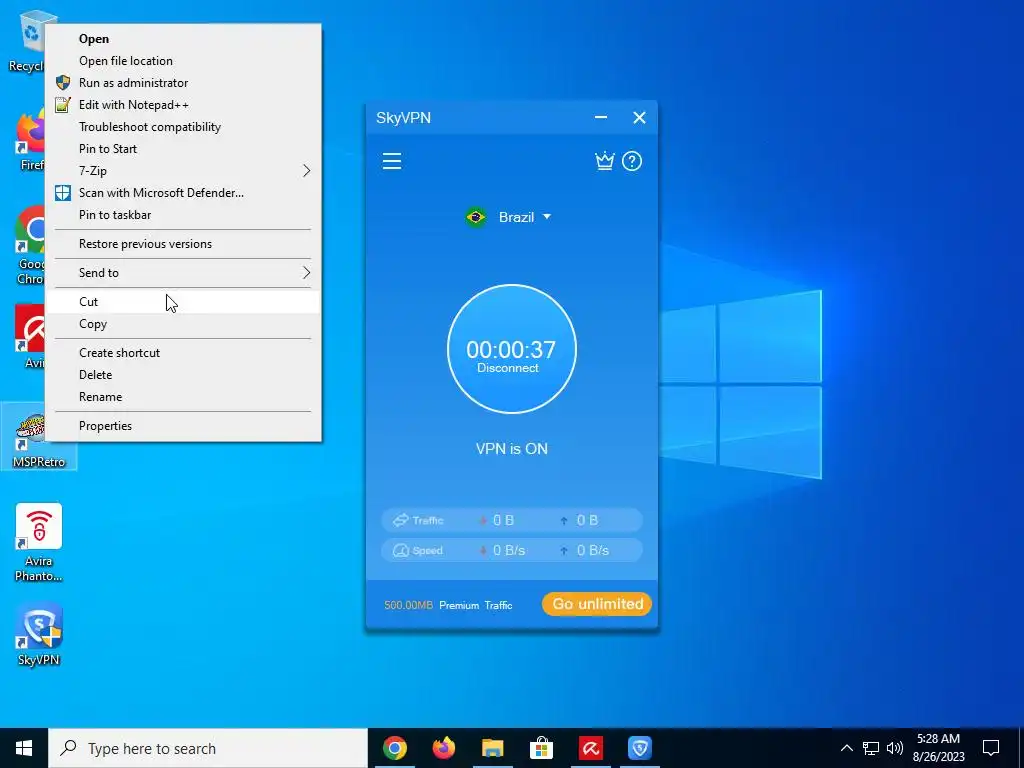The width and height of the screenshot is (1024, 768).
Task: Open Properties from the context menu
Action: [x=184, y=426]
